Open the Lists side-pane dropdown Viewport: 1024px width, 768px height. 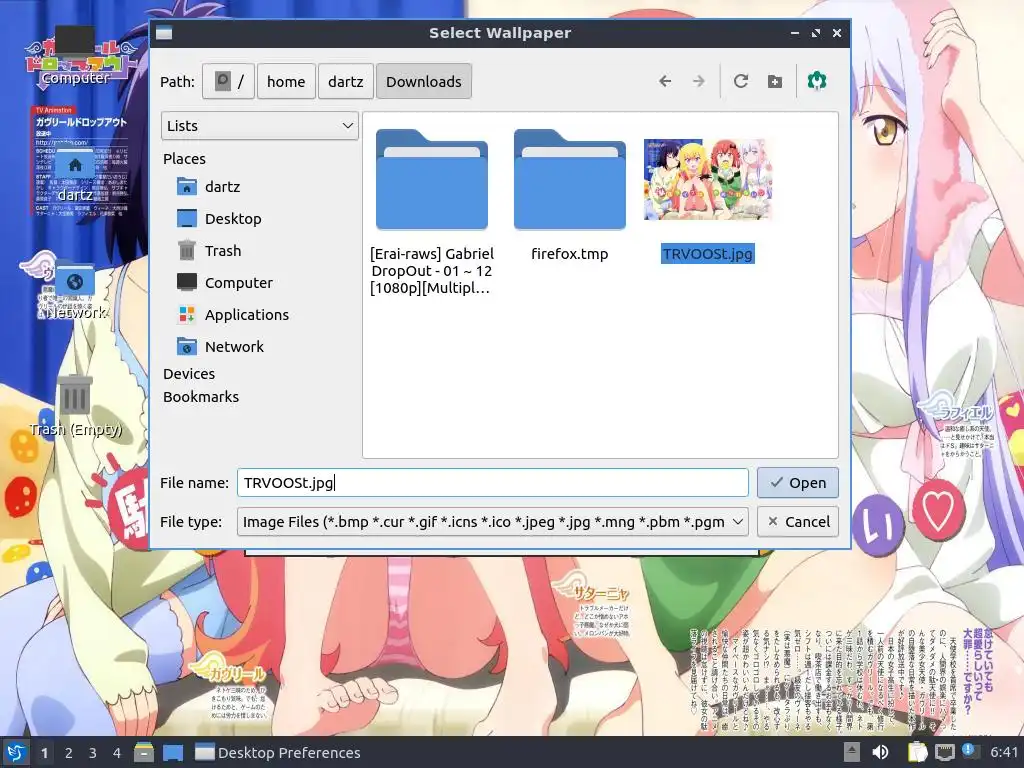pos(260,125)
